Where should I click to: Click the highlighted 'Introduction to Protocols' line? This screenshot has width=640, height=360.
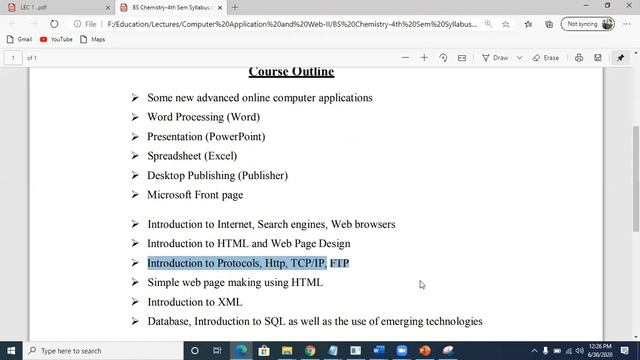pos(248,263)
